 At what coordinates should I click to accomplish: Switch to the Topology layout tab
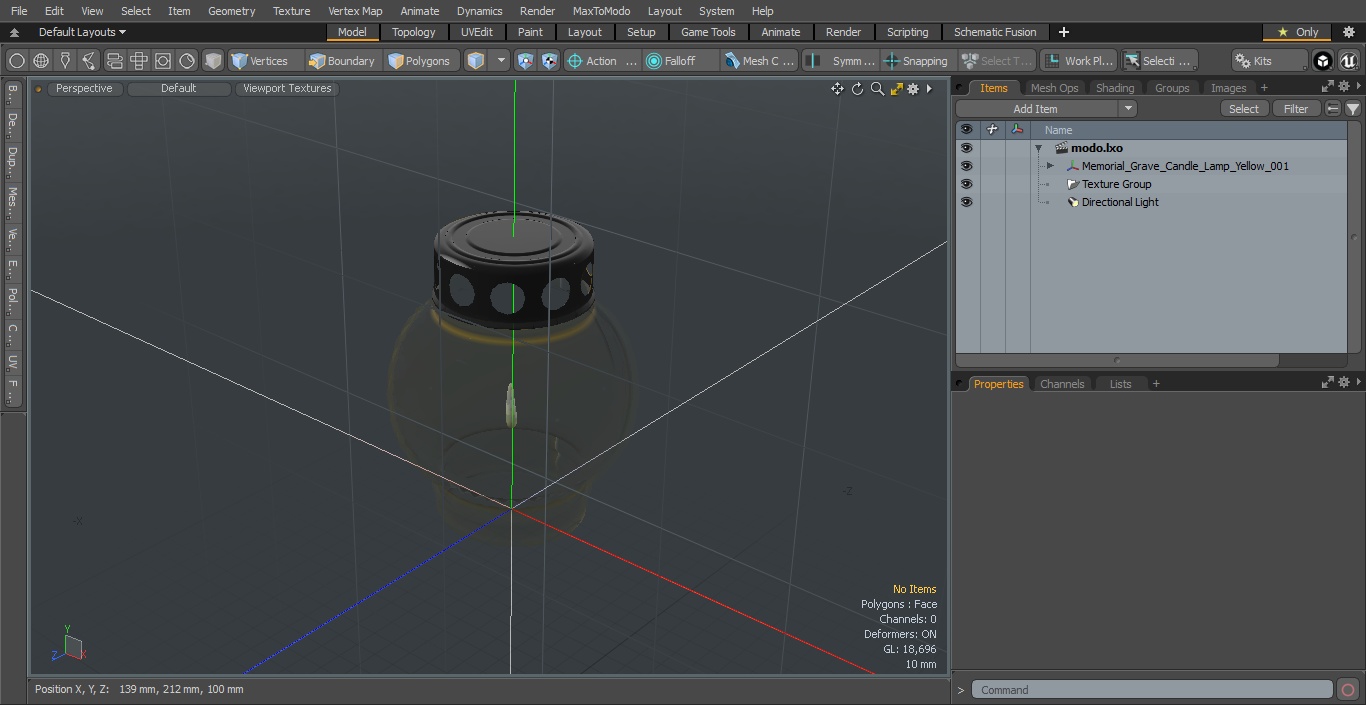click(x=414, y=32)
